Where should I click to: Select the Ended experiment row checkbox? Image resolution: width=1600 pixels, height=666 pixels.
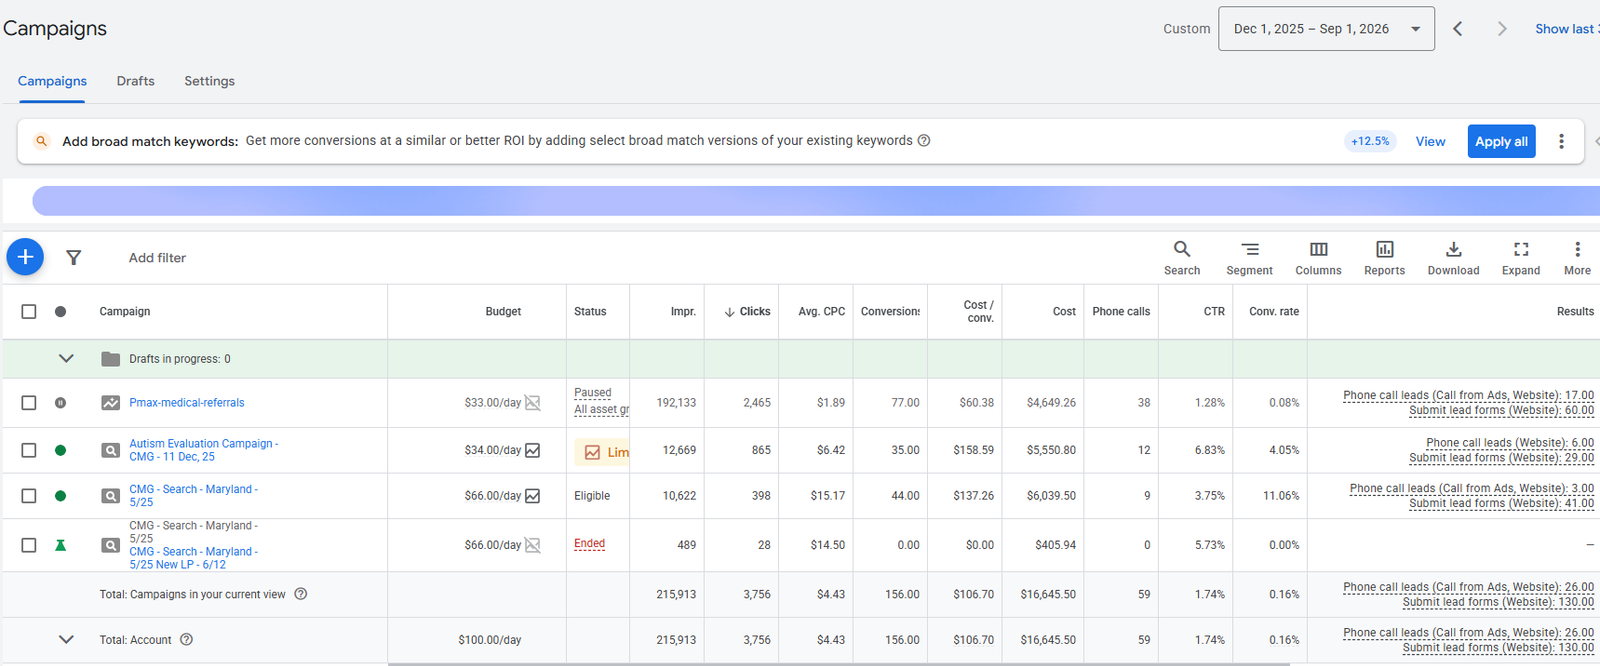29,545
